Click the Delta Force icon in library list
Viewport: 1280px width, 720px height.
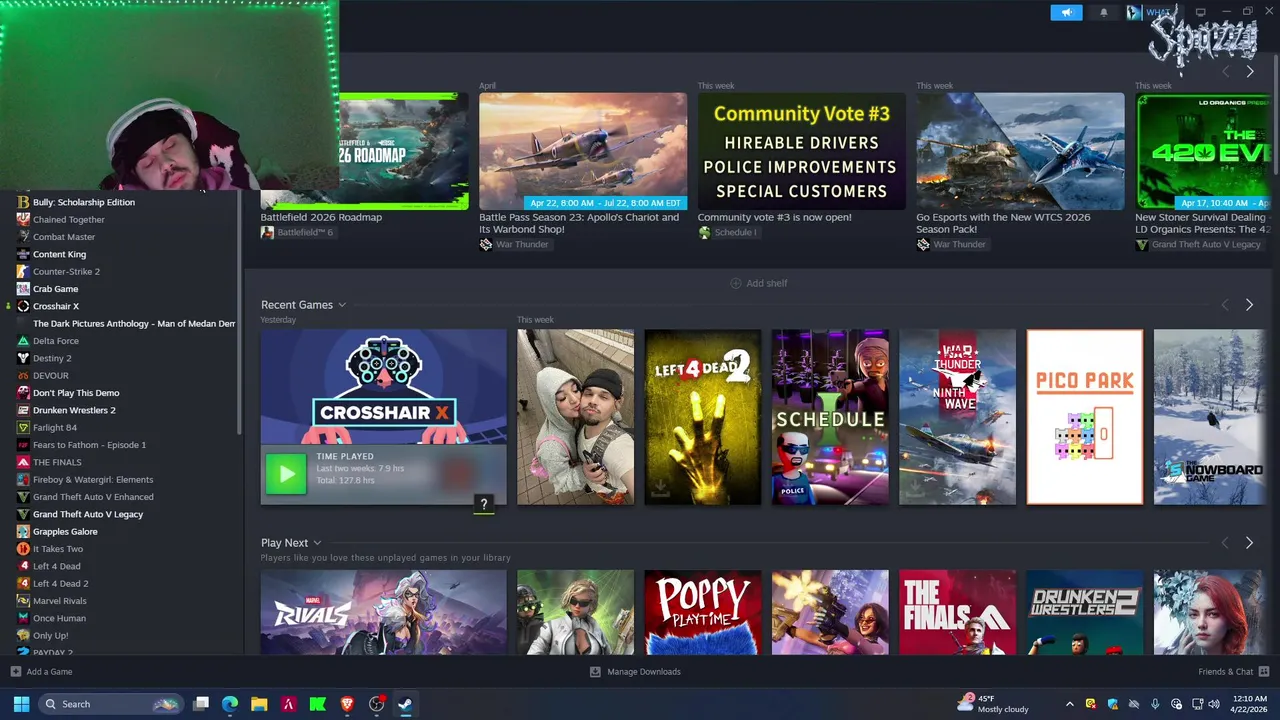(x=23, y=341)
